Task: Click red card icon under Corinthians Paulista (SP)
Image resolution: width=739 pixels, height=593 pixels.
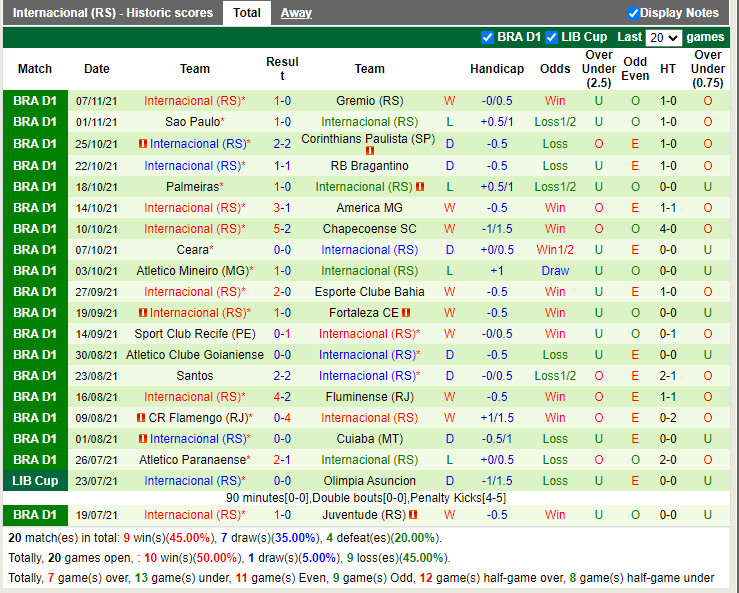Action: click(369, 151)
